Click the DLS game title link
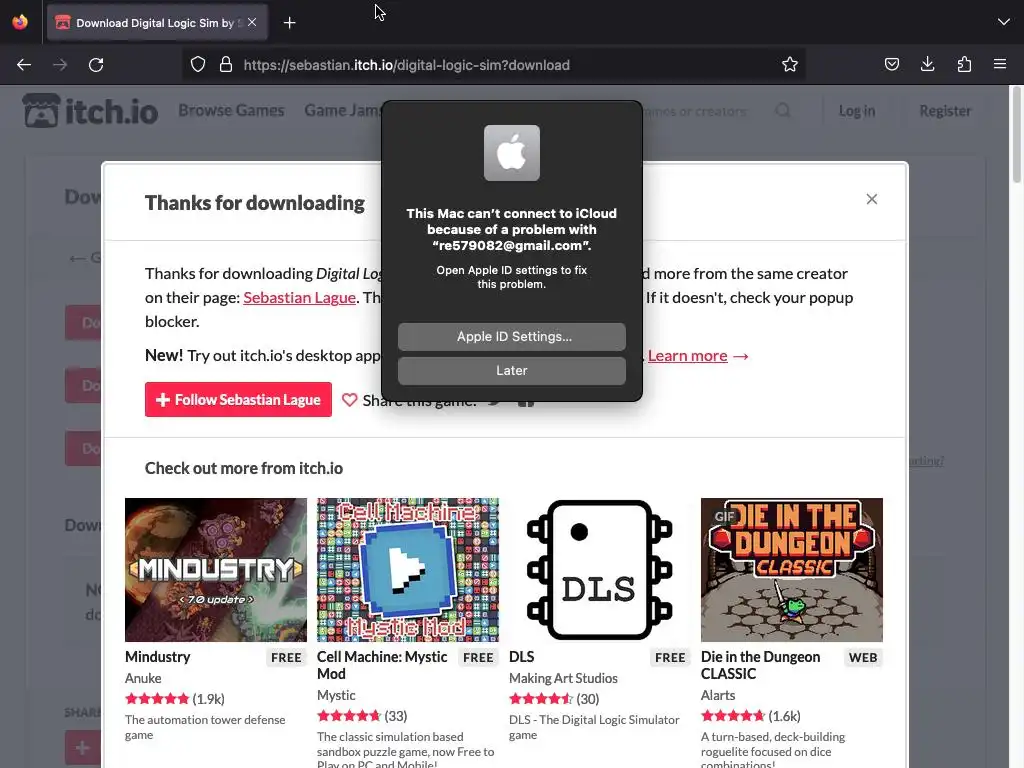Screen dimensions: 1024x768 (x=521, y=657)
